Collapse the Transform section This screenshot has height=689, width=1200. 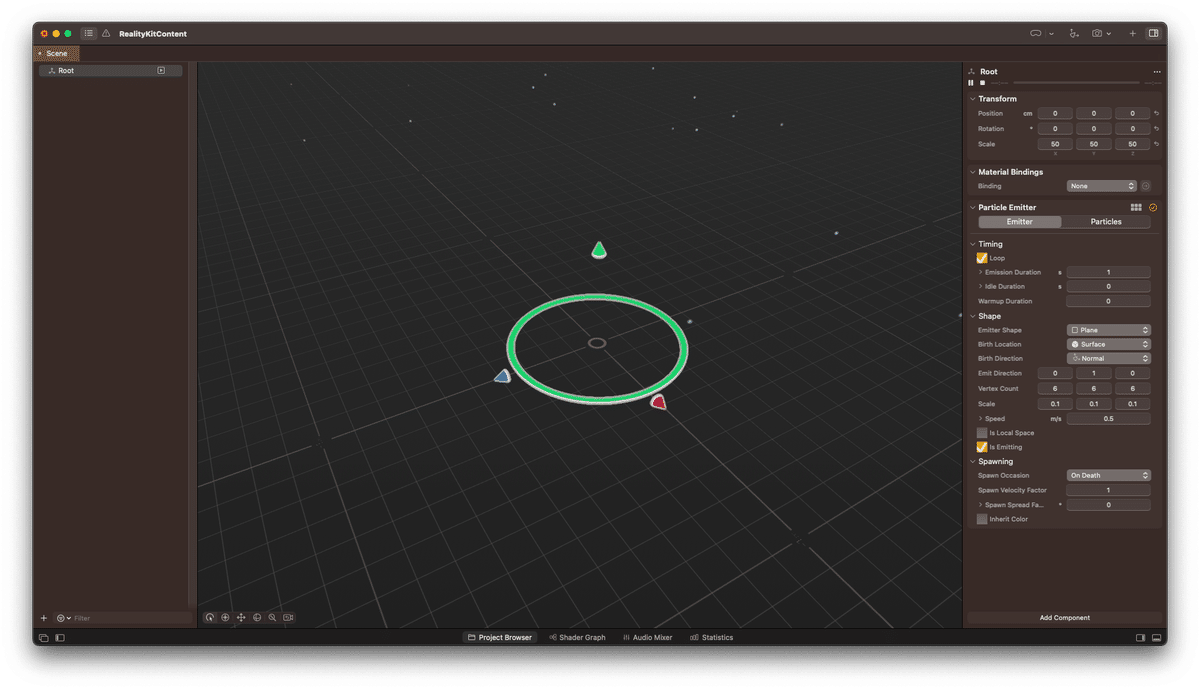click(x=973, y=99)
